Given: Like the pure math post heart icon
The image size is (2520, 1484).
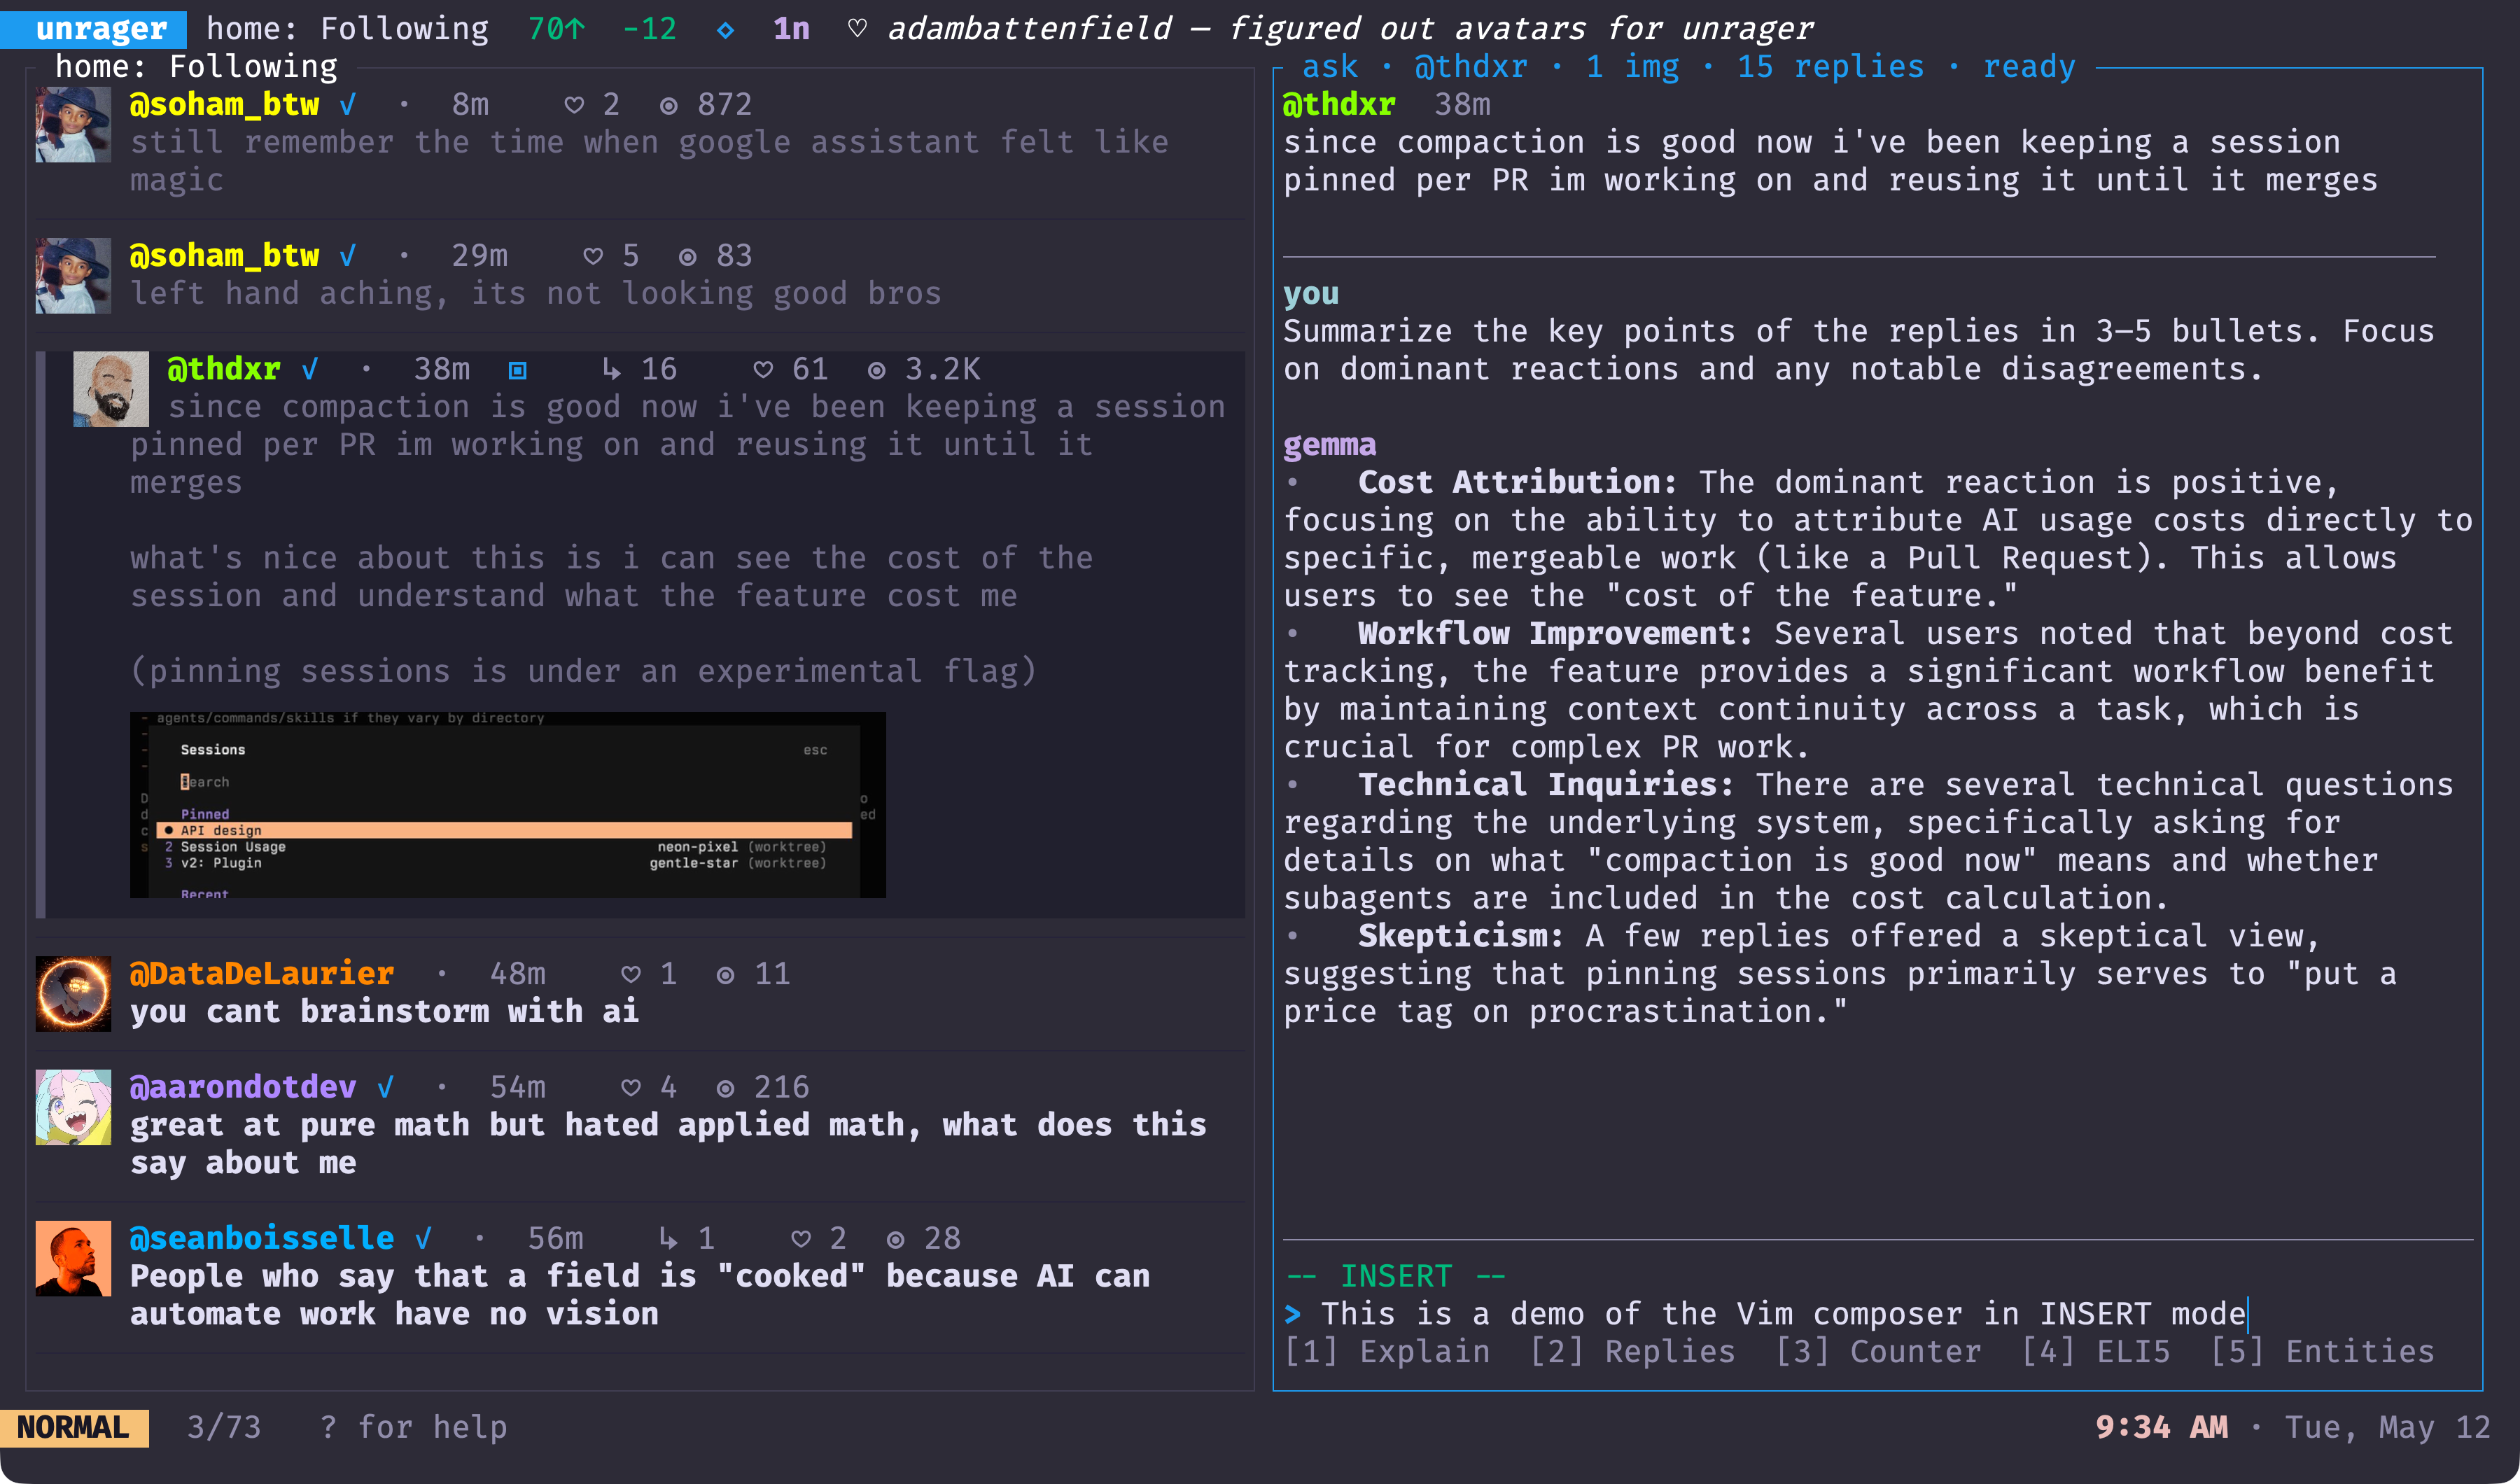Looking at the screenshot, I should click(631, 1088).
